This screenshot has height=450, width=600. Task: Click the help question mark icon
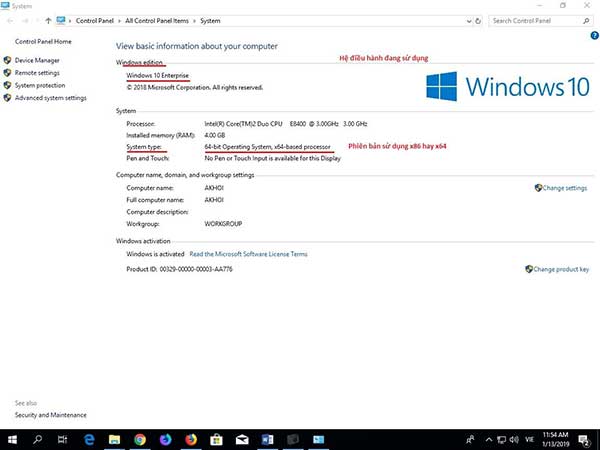point(594,36)
